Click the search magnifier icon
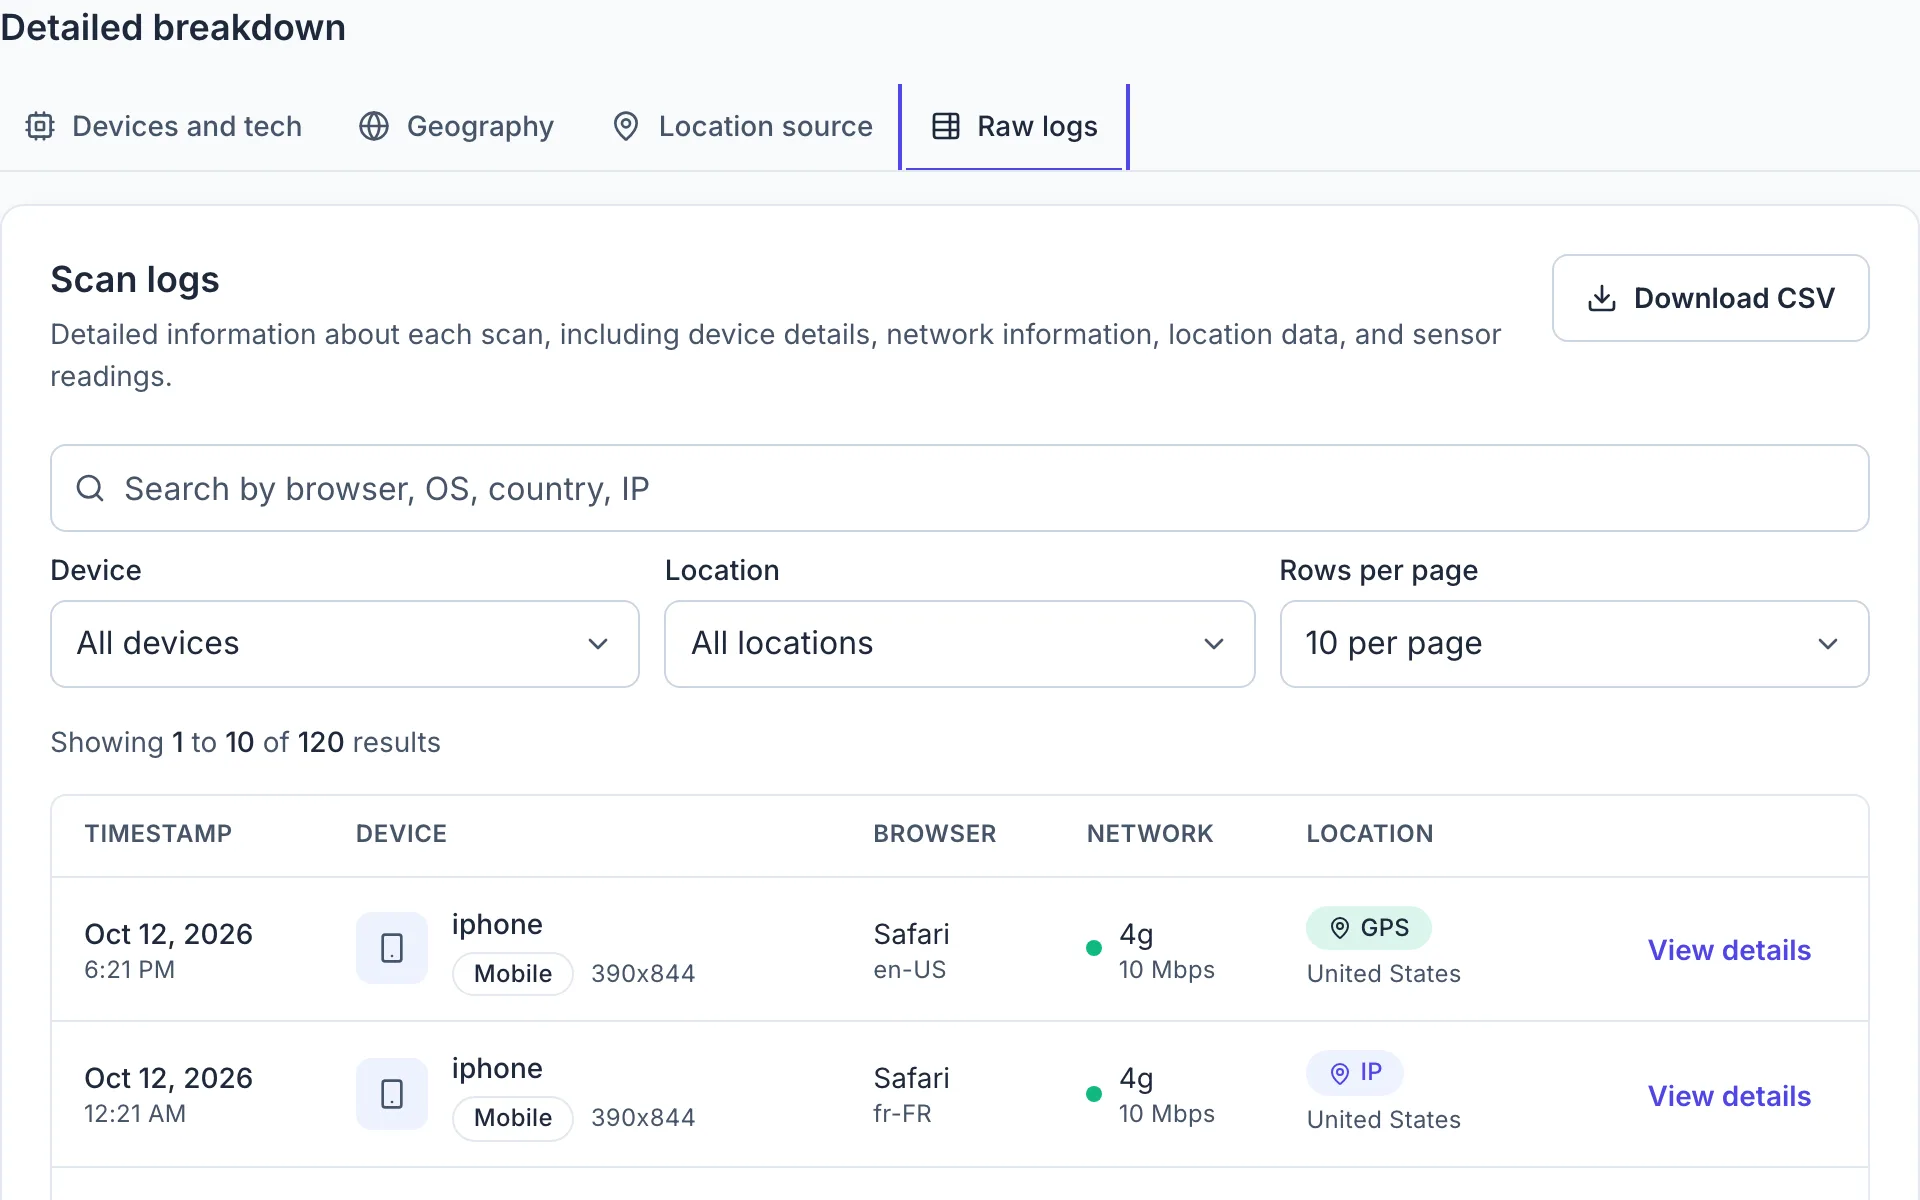1920x1200 pixels. 90,488
